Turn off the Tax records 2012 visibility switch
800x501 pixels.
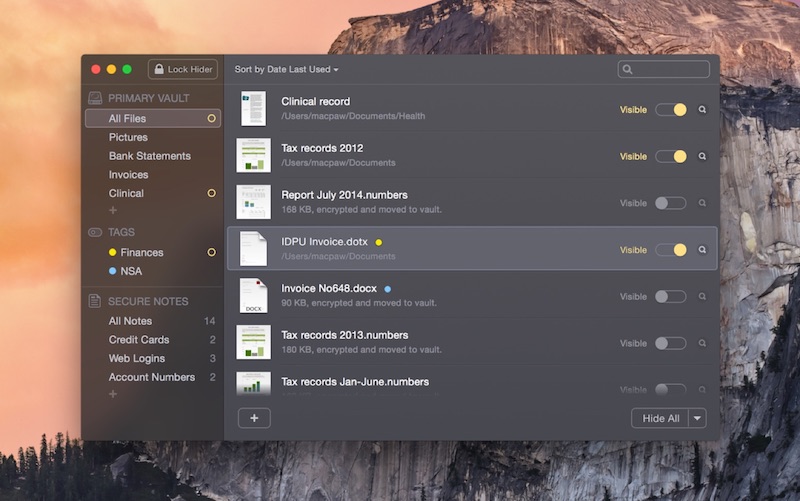pyautogui.click(x=671, y=156)
